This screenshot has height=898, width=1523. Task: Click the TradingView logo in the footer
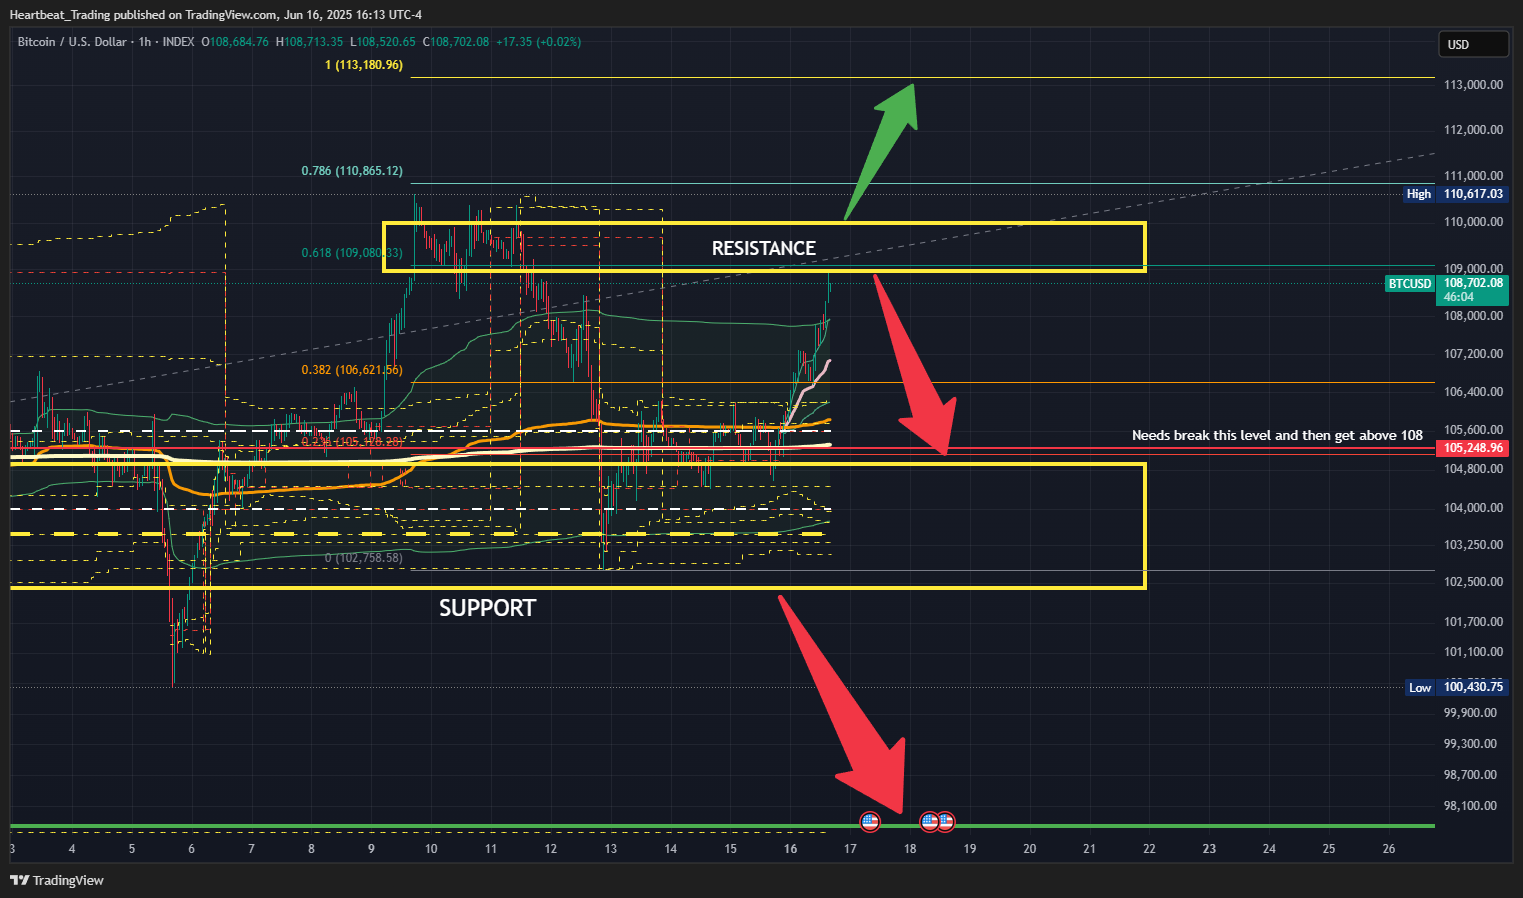click(x=57, y=880)
